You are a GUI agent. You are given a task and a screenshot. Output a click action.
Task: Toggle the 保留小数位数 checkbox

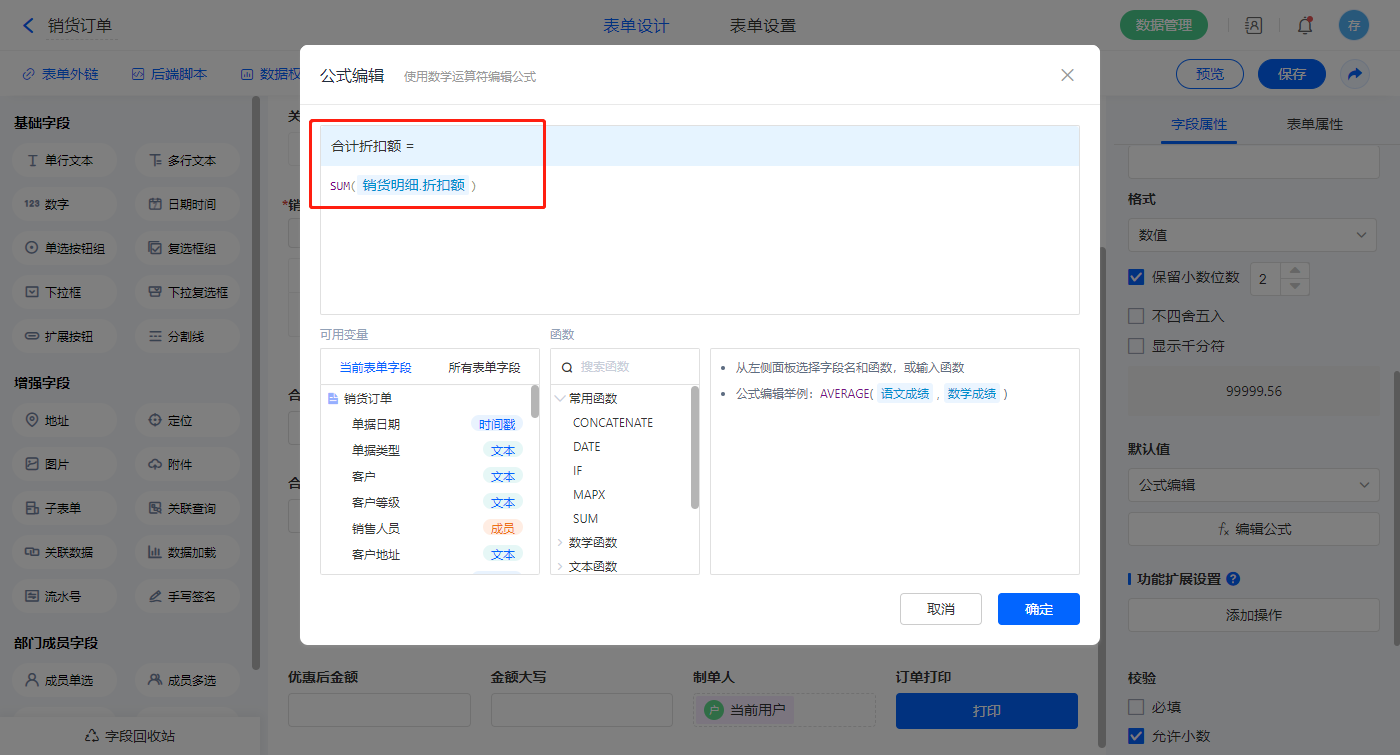tap(1136, 277)
